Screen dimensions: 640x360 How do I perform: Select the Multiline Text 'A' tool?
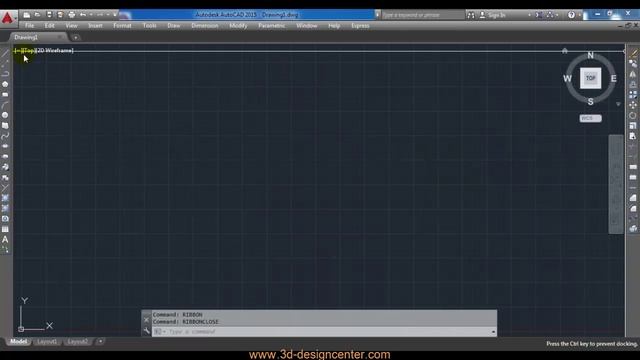click(5, 240)
